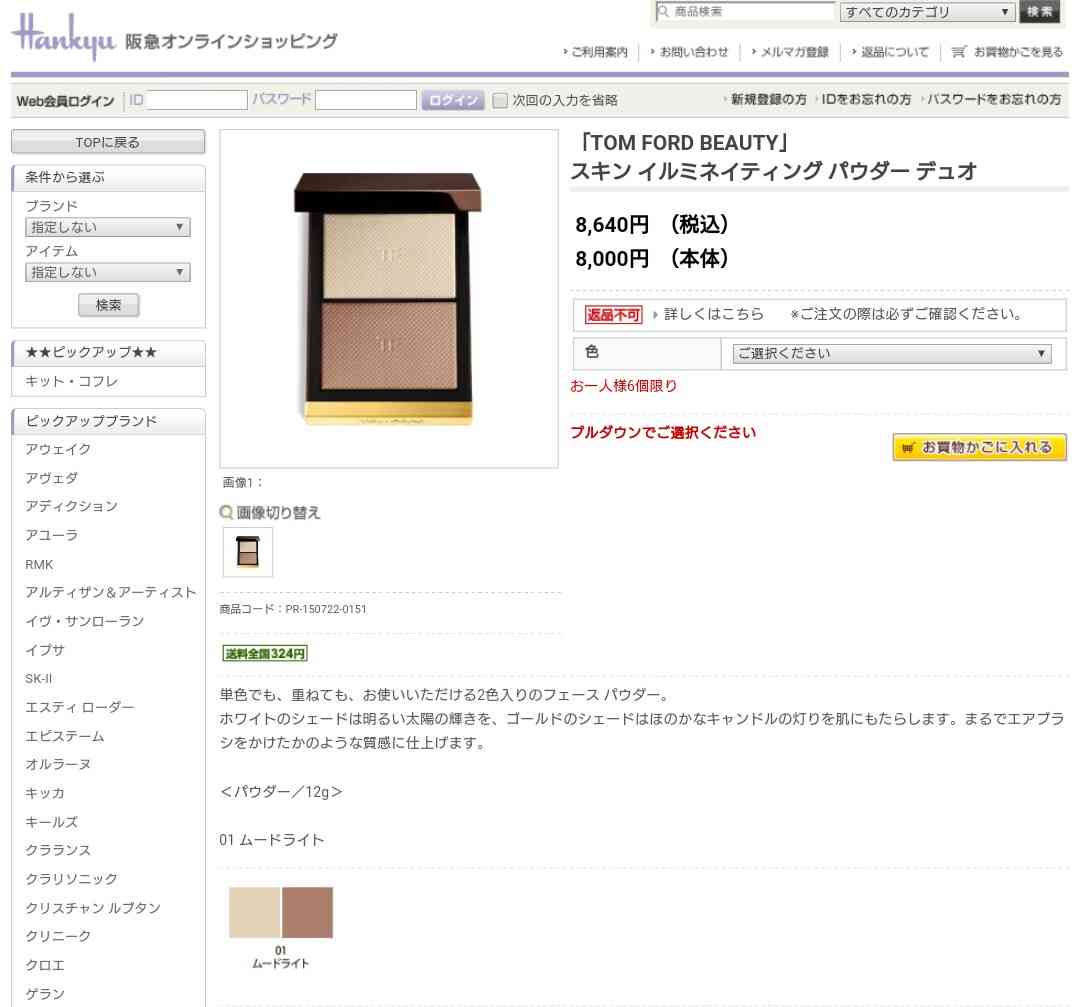Click the shopping cart icon in top navigation

[958, 52]
